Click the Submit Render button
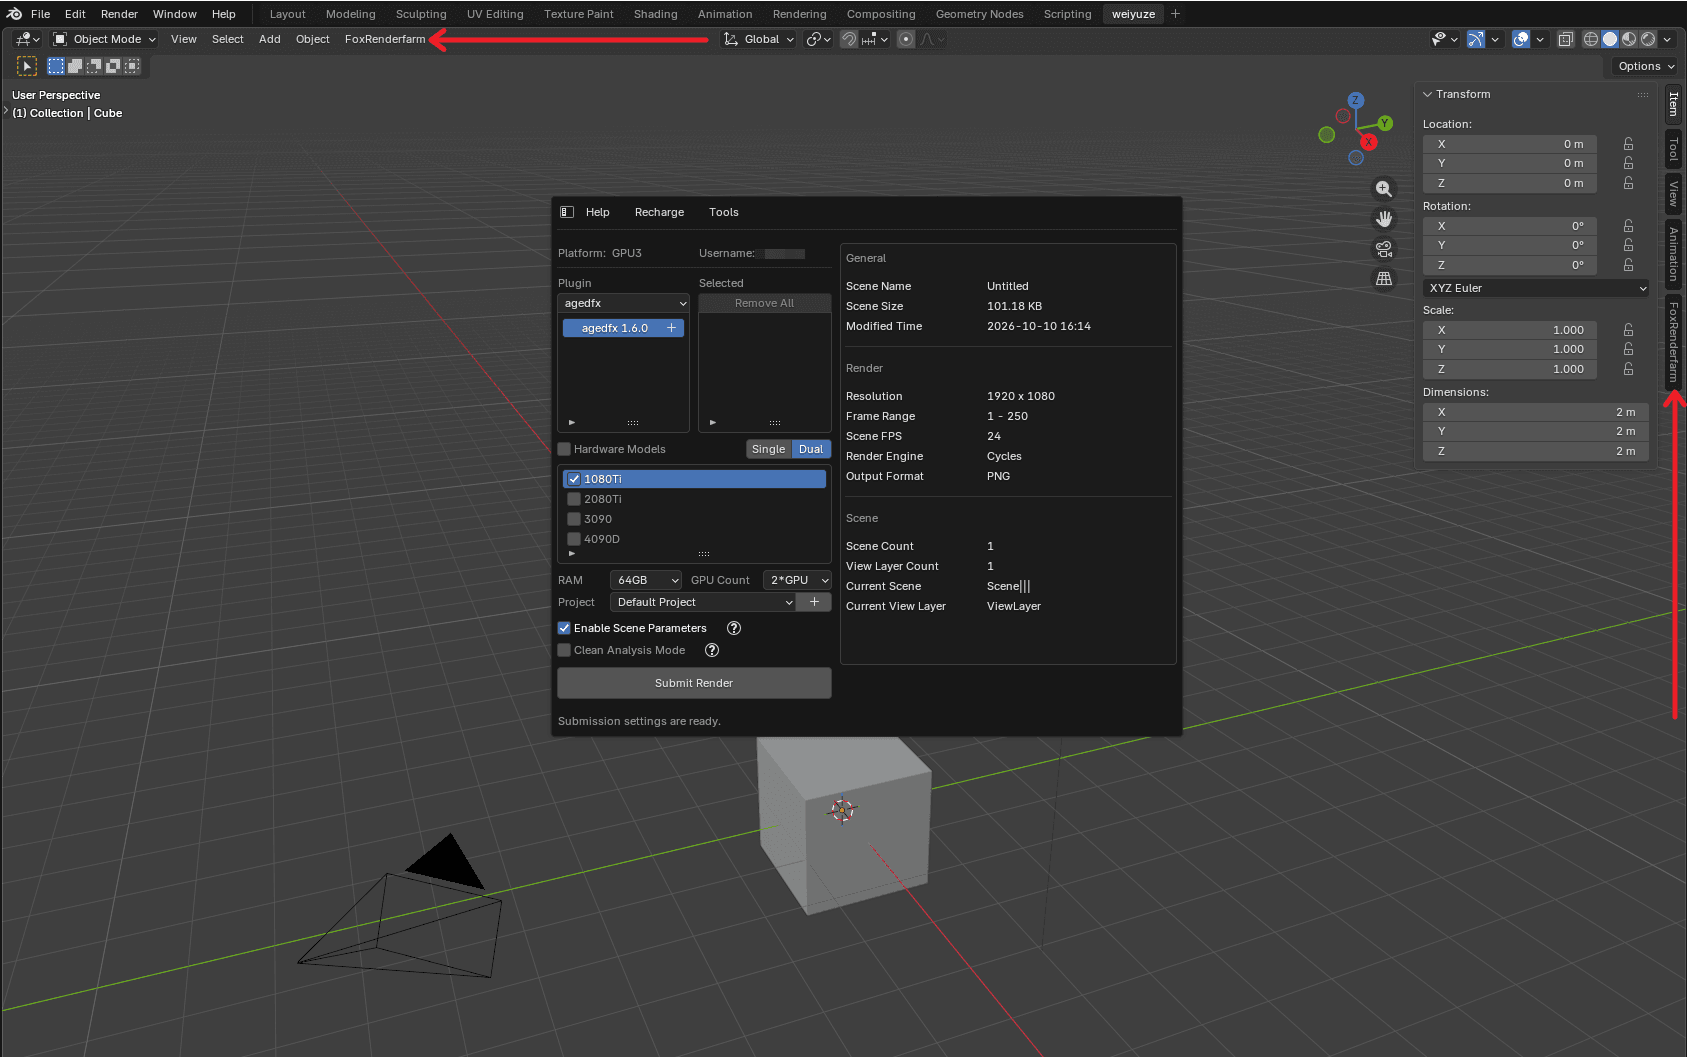The image size is (1687, 1057). click(x=694, y=683)
